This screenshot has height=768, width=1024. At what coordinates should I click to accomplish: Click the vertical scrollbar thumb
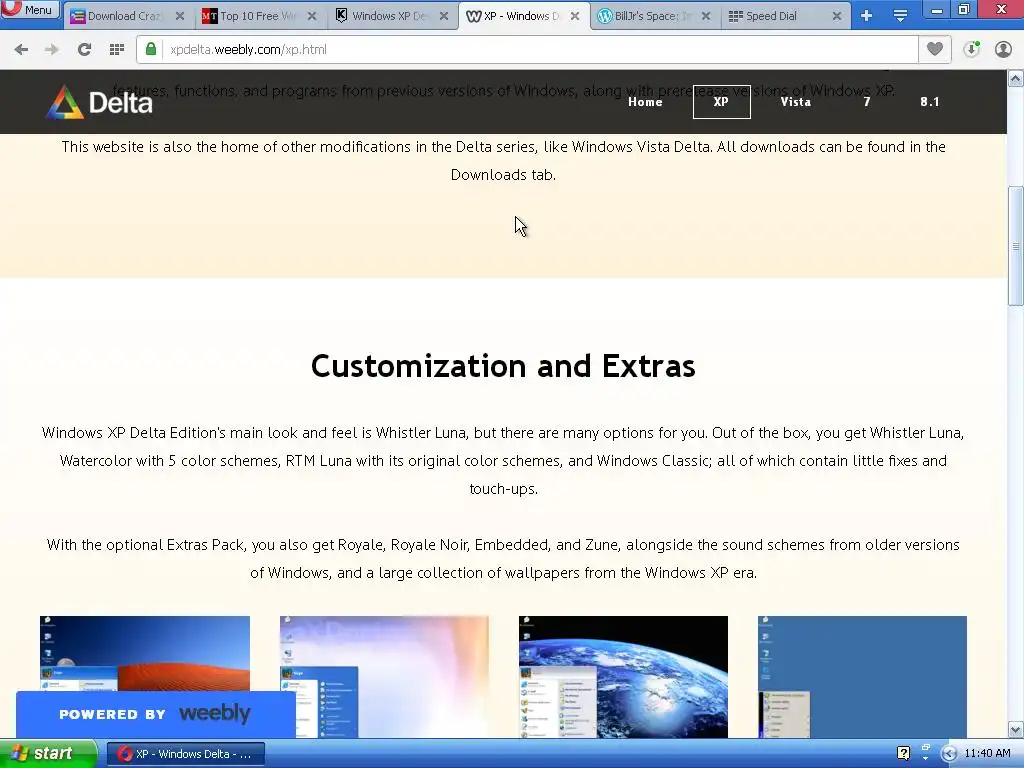(x=1016, y=246)
